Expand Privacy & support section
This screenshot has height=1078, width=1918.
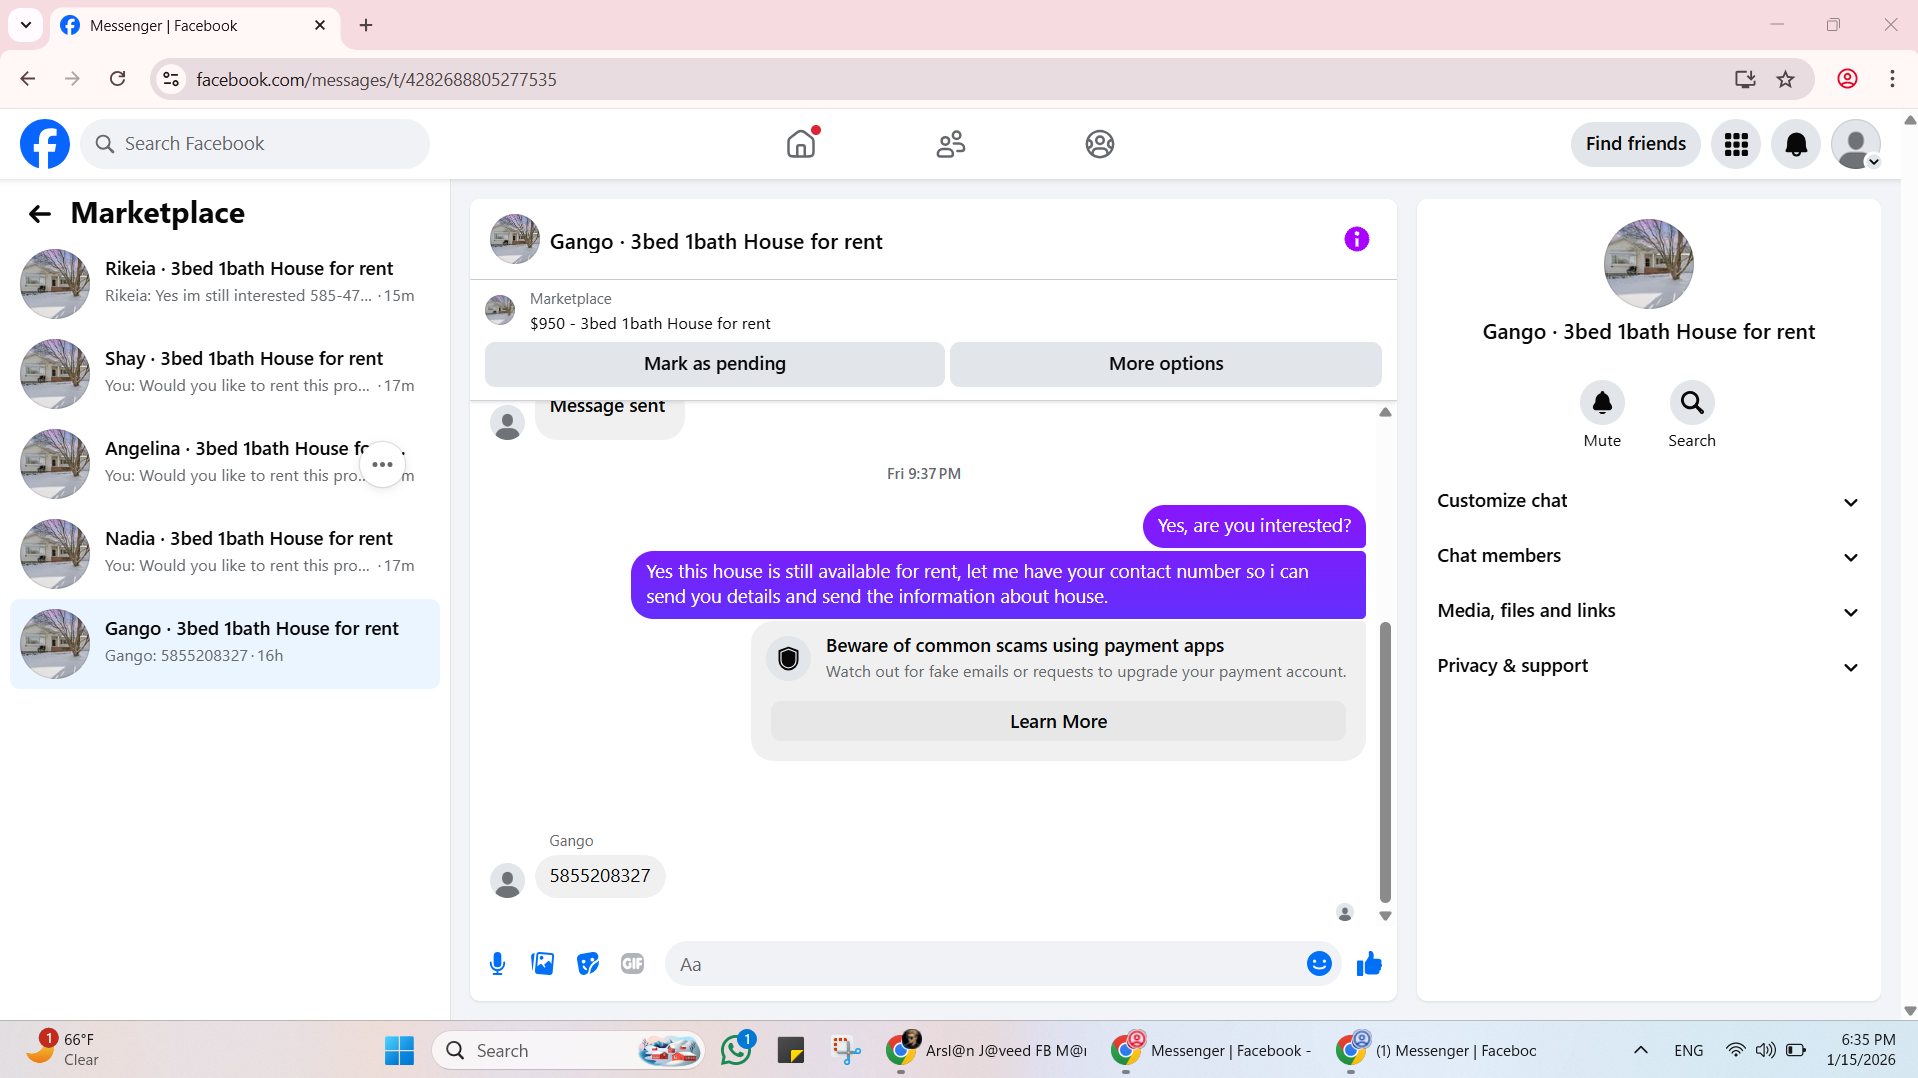pos(1648,666)
